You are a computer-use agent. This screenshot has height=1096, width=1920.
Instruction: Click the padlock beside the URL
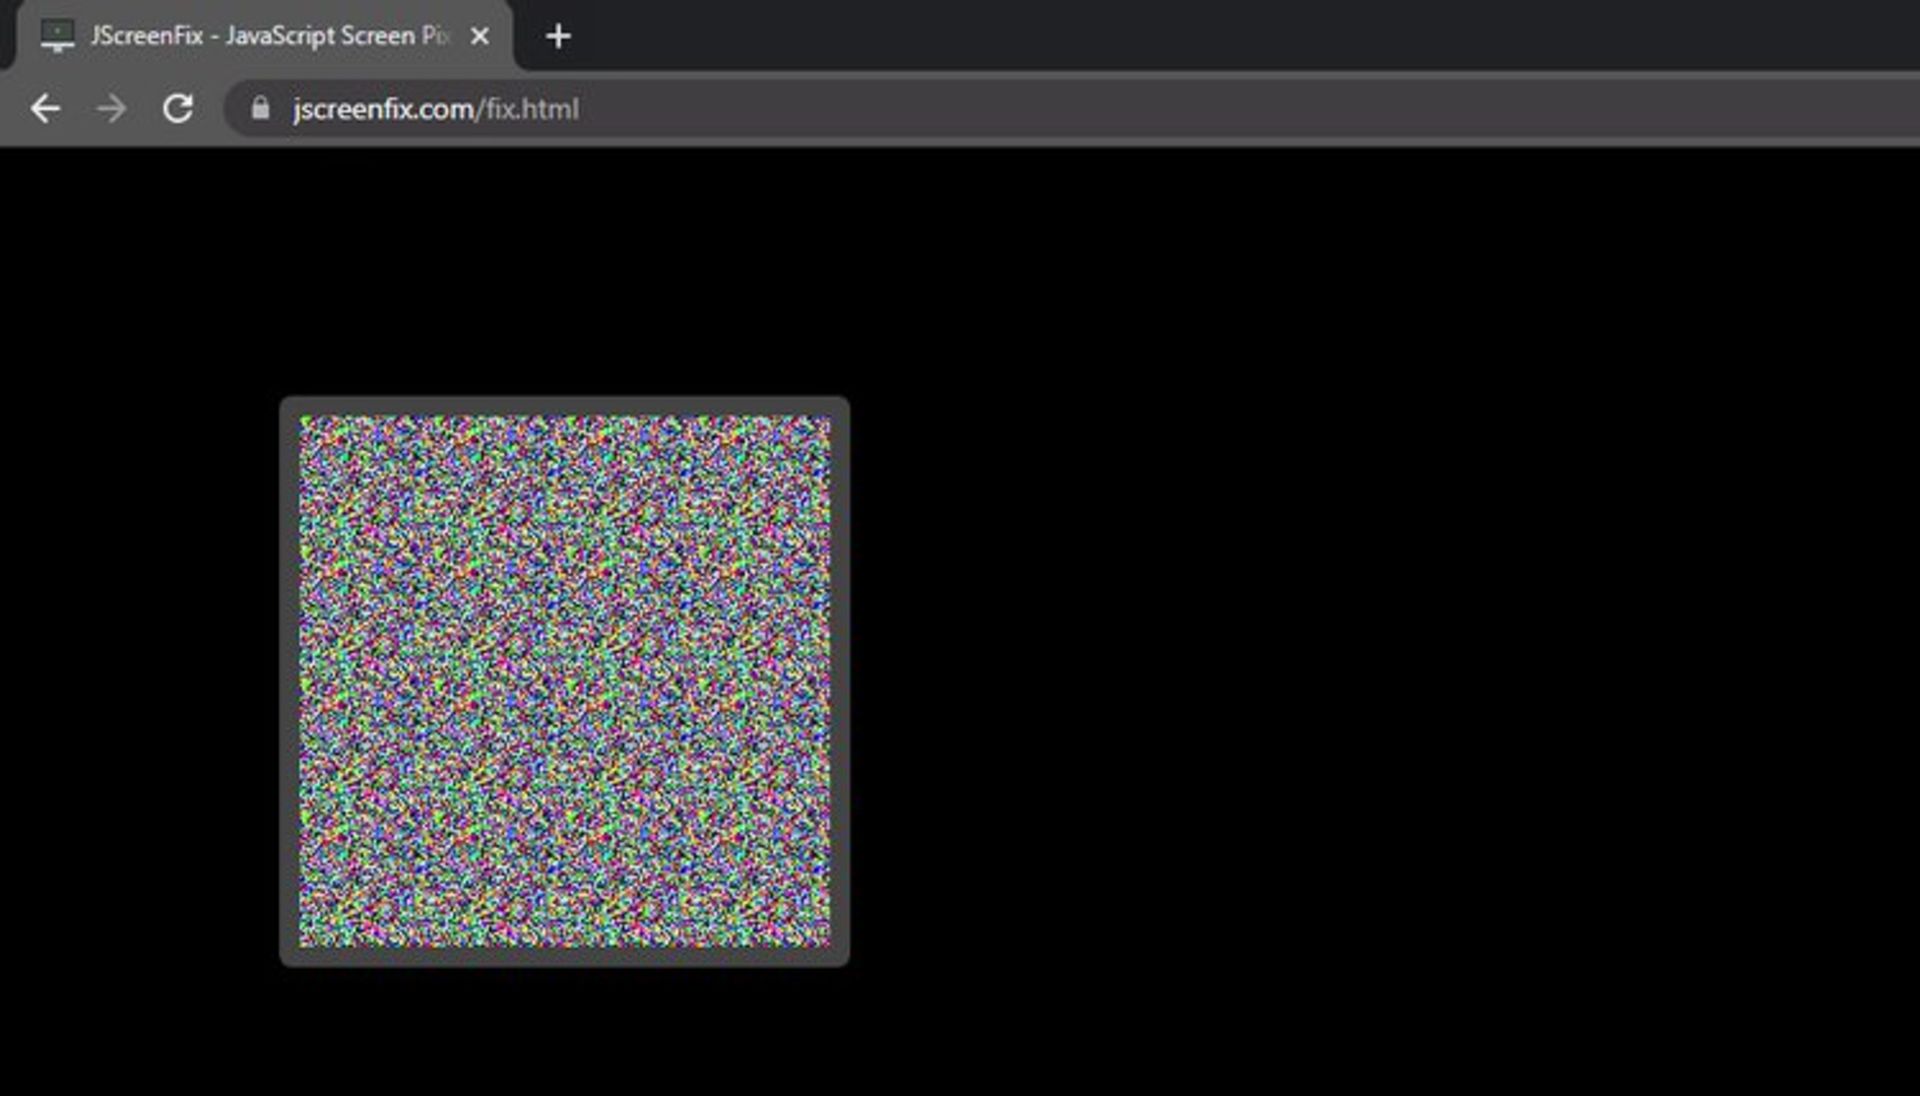[x=259, y=109]
